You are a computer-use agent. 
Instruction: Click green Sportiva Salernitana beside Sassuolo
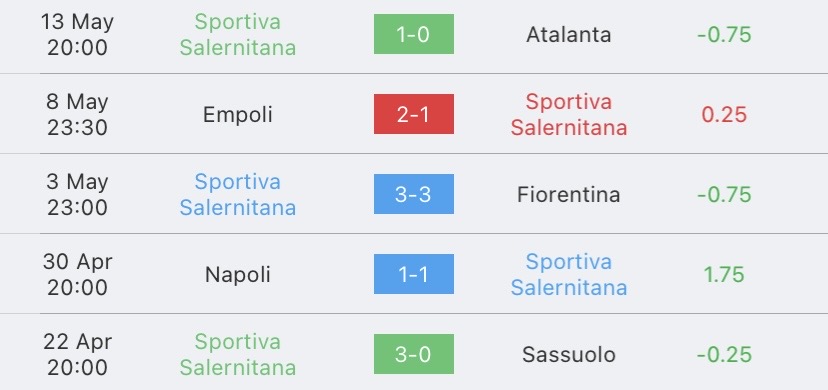238,355
